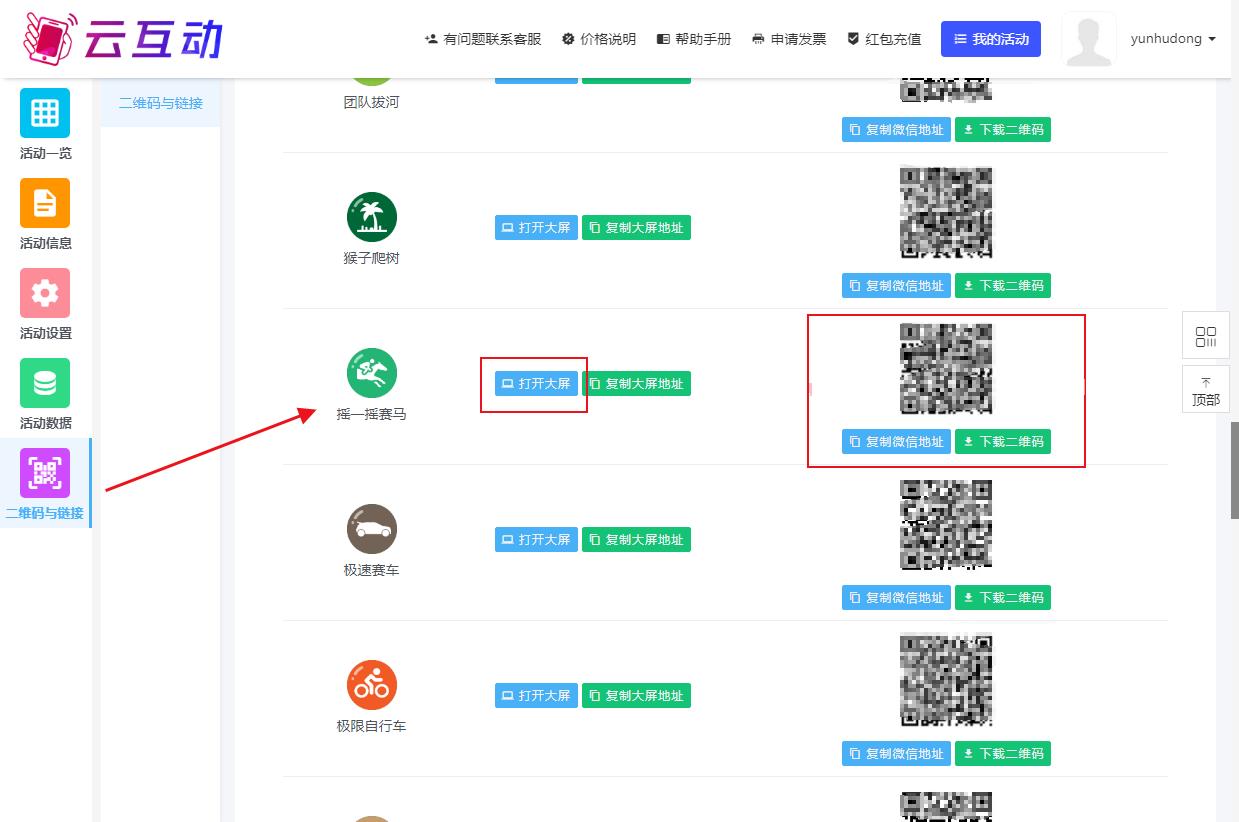1239x822 pixels.
Task: Click 下载二维码 for 极速赛车
Action: pyautogui.click(x=1003, y=598)
